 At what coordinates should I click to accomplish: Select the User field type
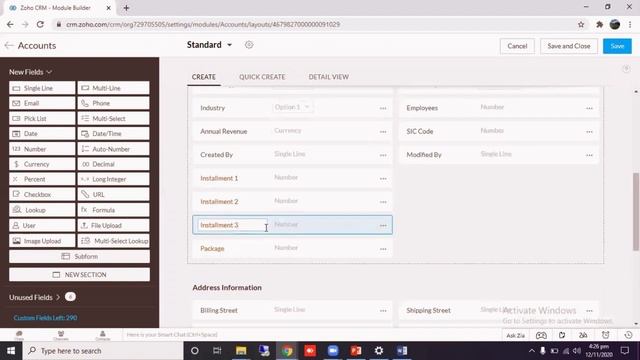tap(42, 225)
